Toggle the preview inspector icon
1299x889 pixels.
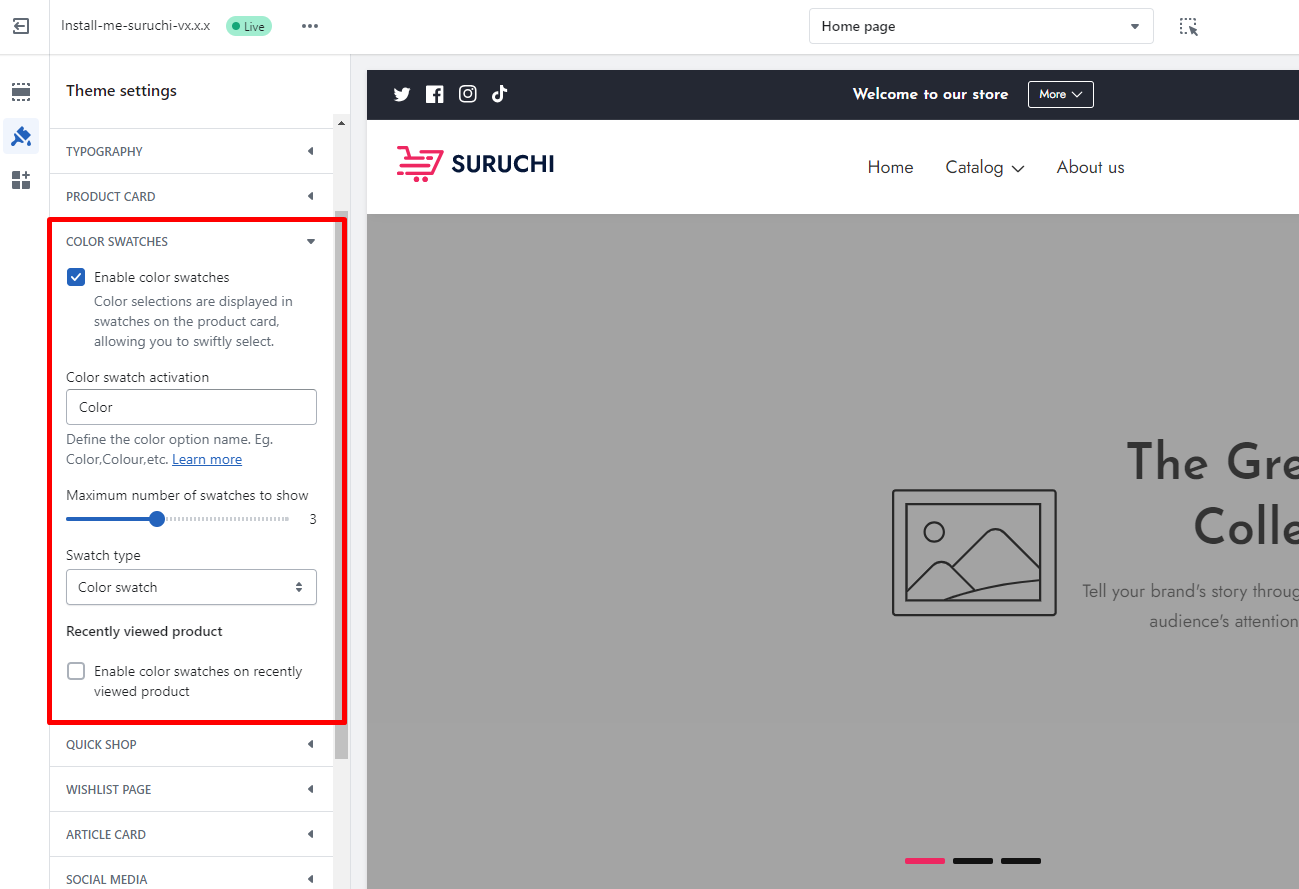point(1188,27)
